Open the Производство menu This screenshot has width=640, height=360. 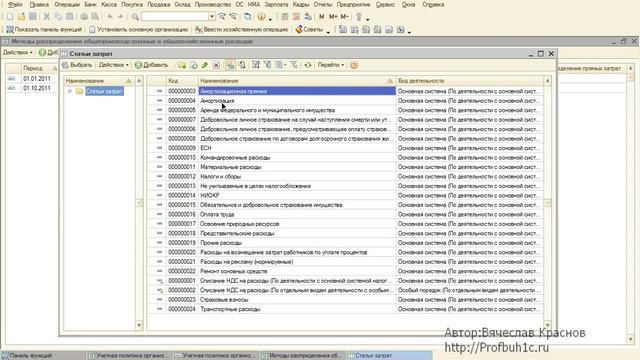click(x=213, y=4)
